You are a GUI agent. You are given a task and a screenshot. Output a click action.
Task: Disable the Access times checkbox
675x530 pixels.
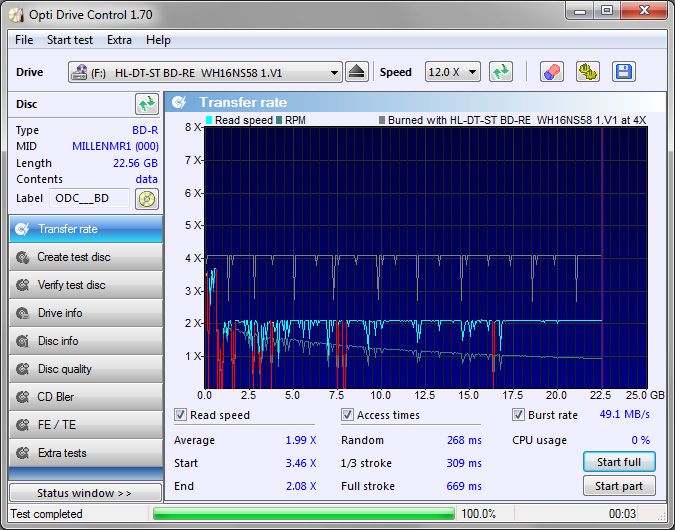(348, 415)
